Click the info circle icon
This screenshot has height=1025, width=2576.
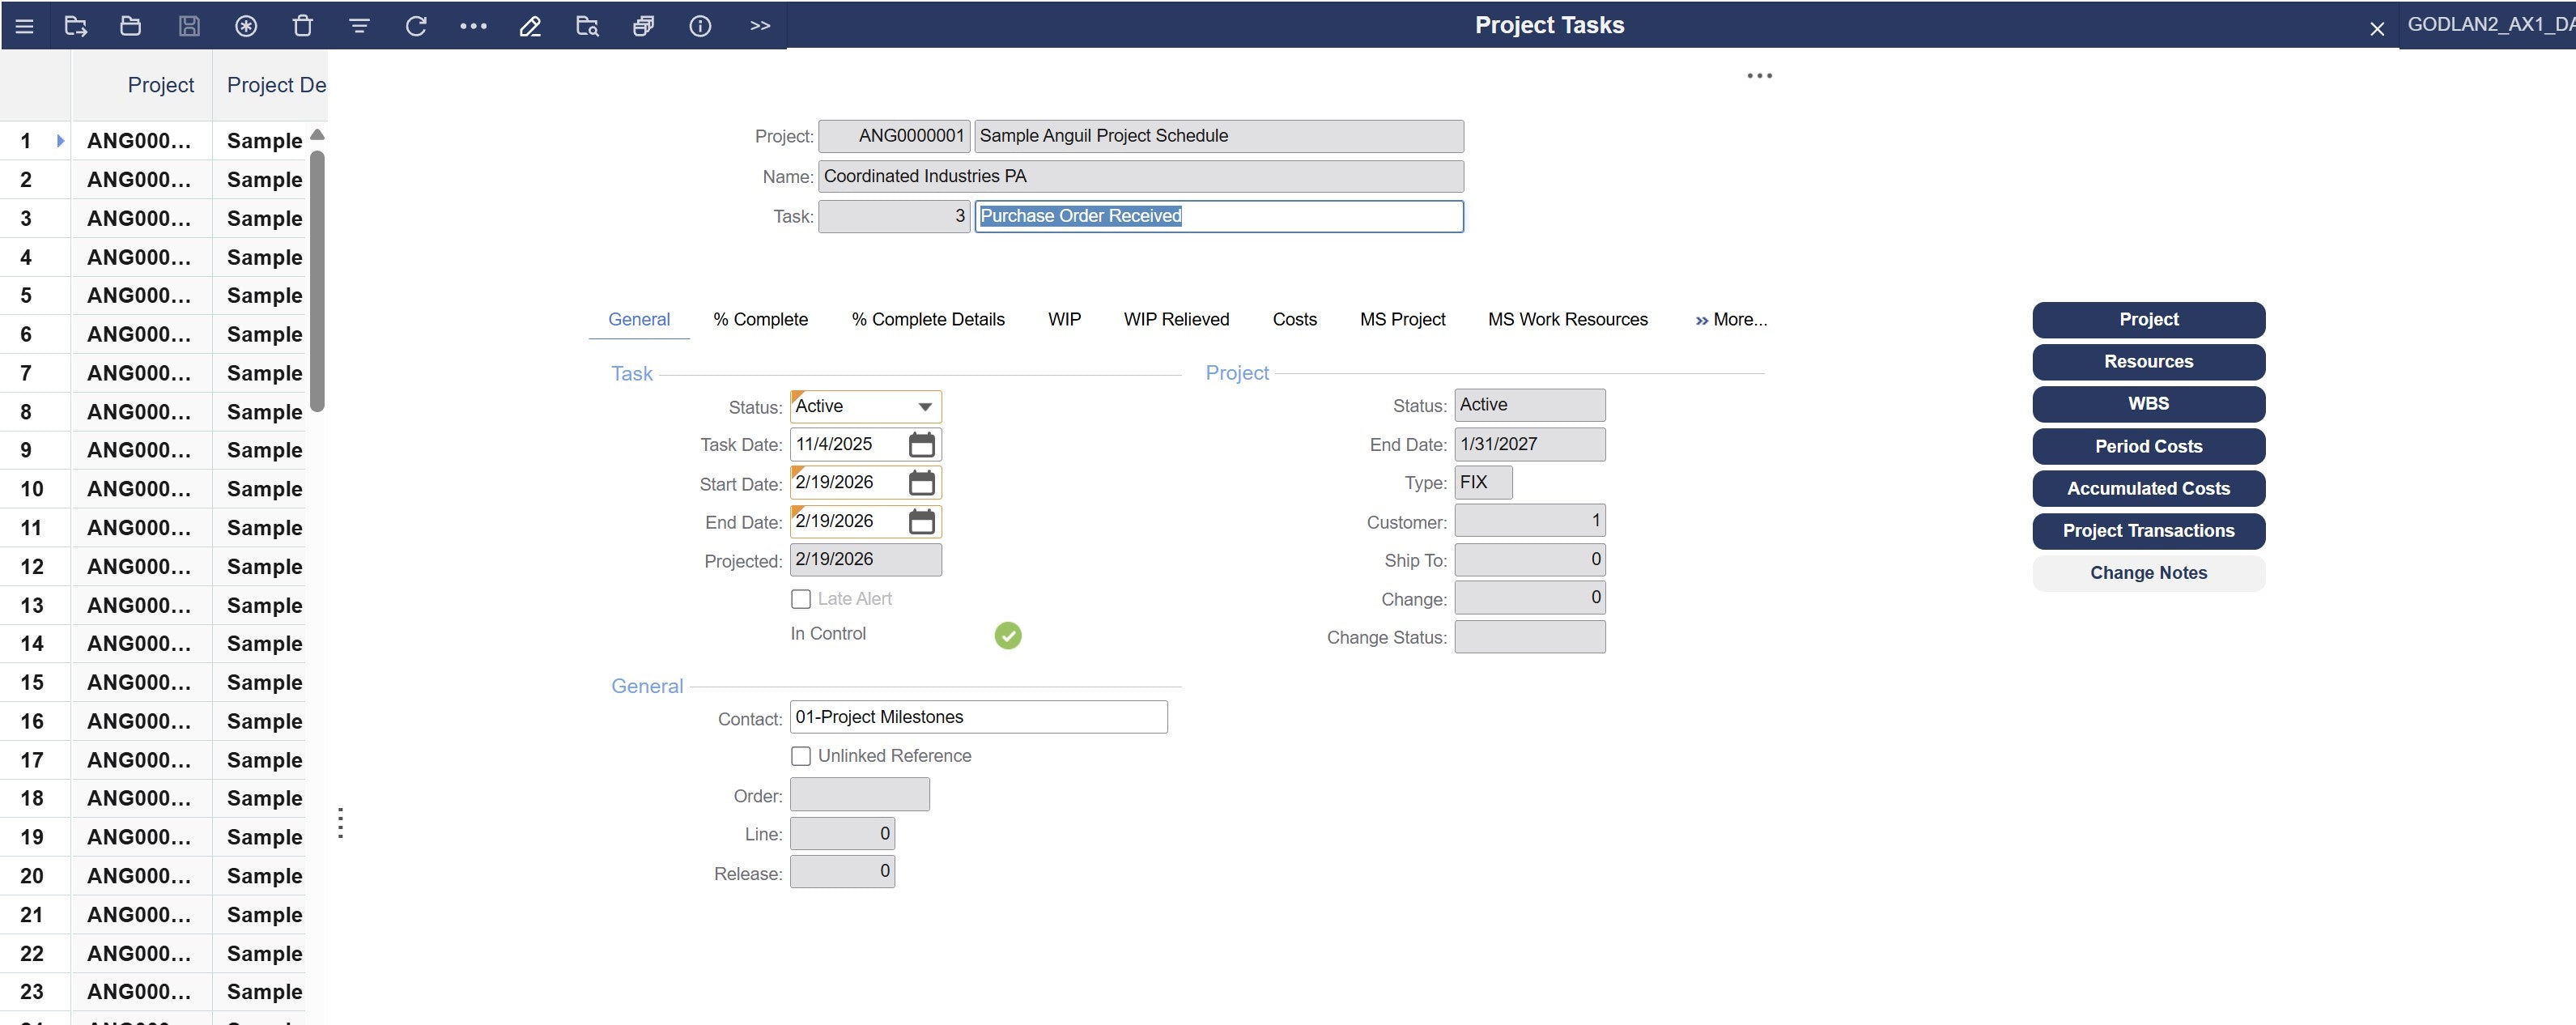pyautogui.click(x=700, y=26)
